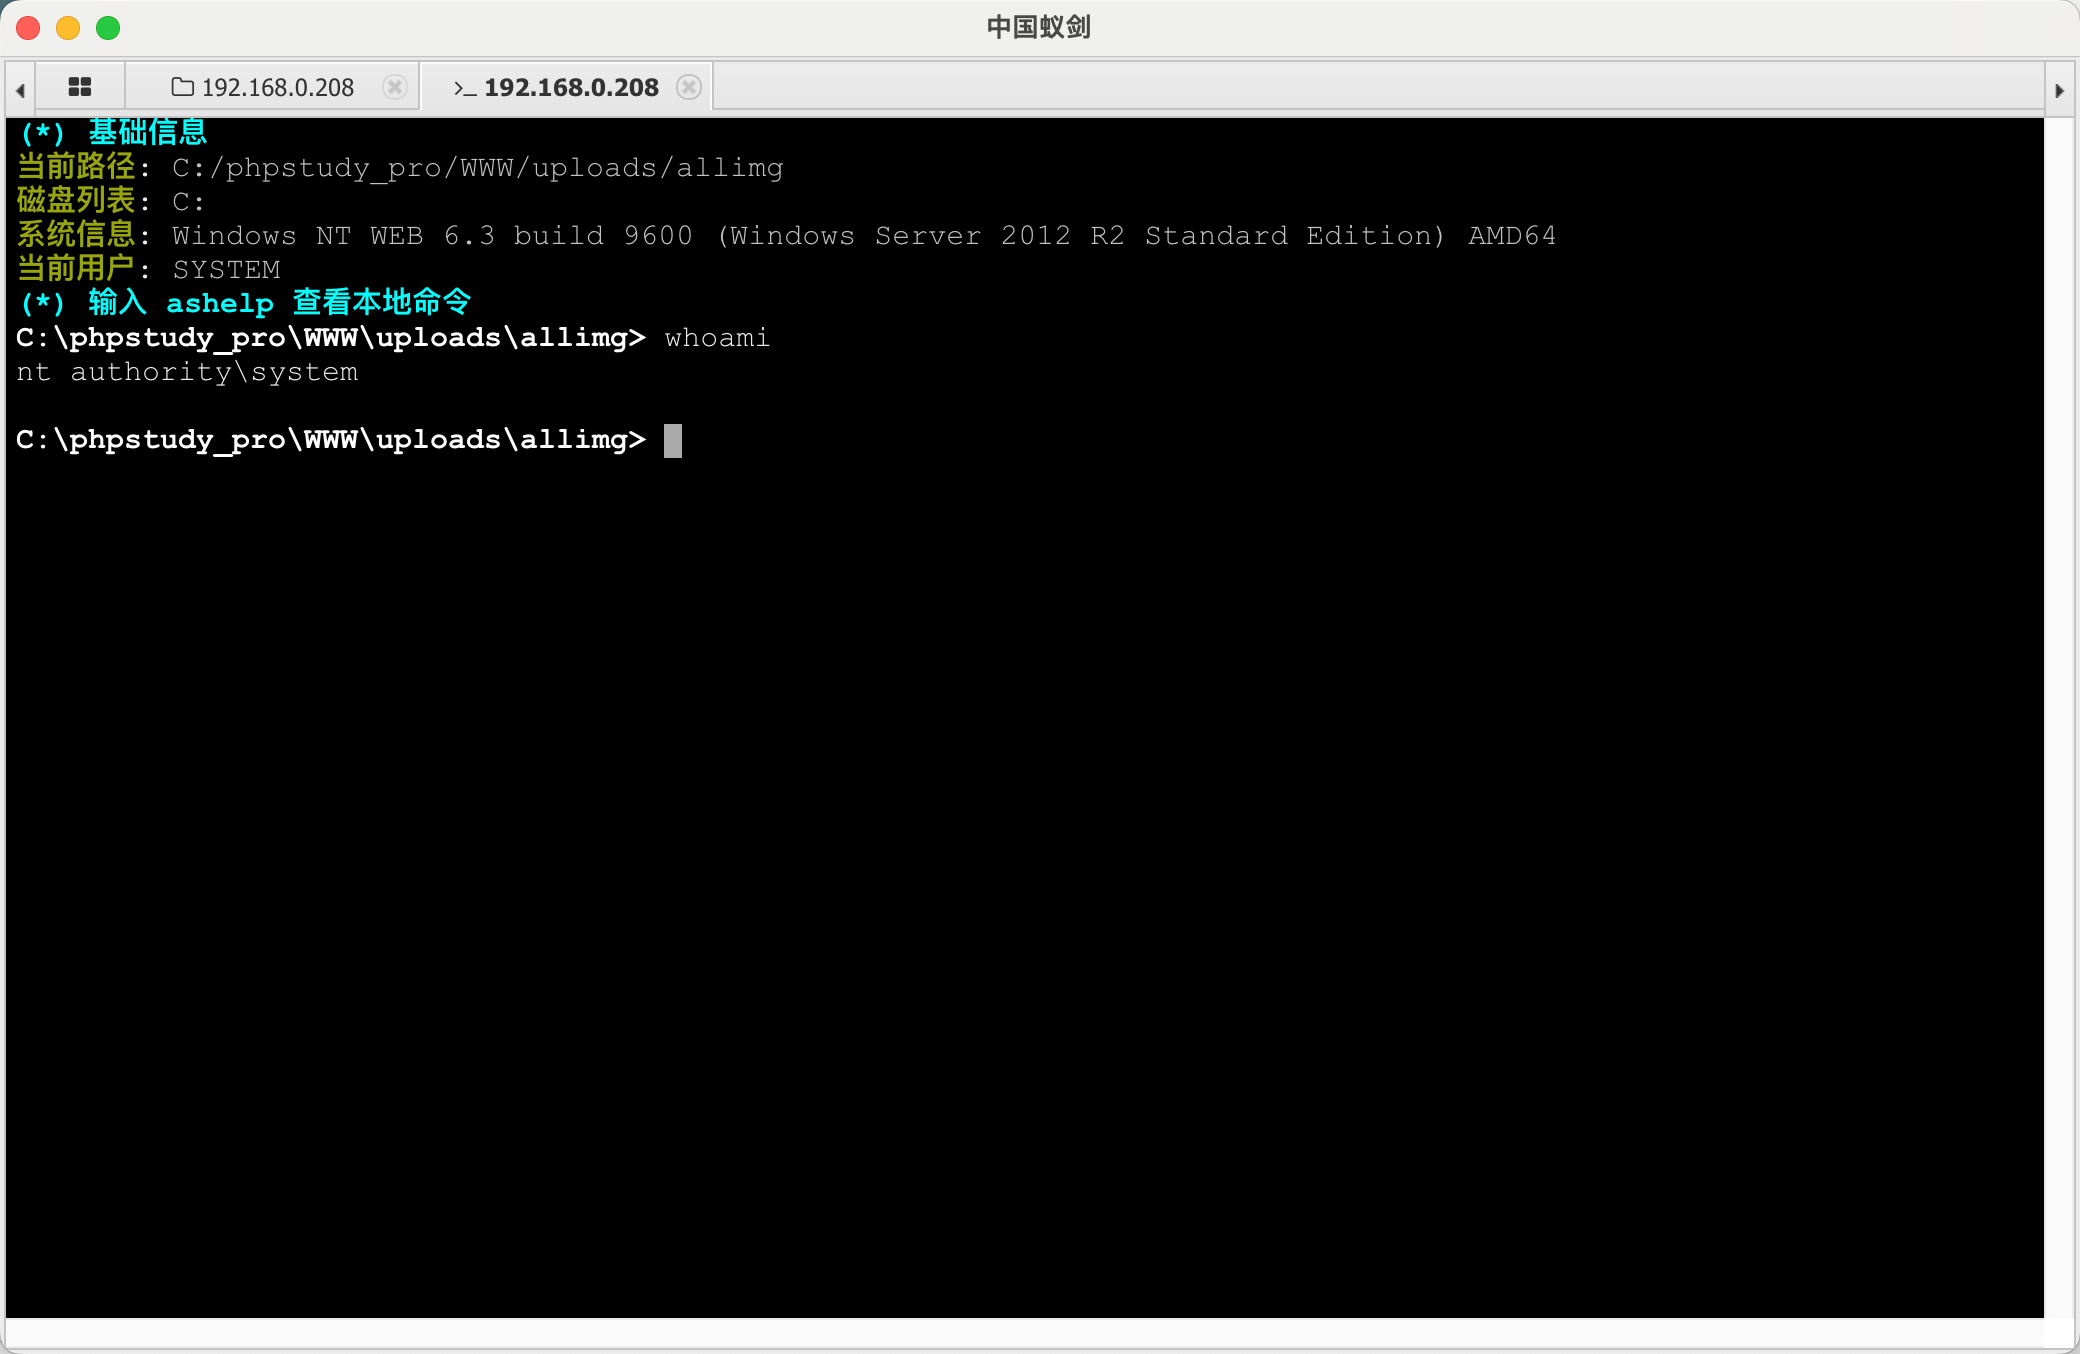The width and height of the screenshot is (2080, 1354).
Task: Click the folder icon on file manager tab
Action: pyautogui.click(x=182, y=88)
